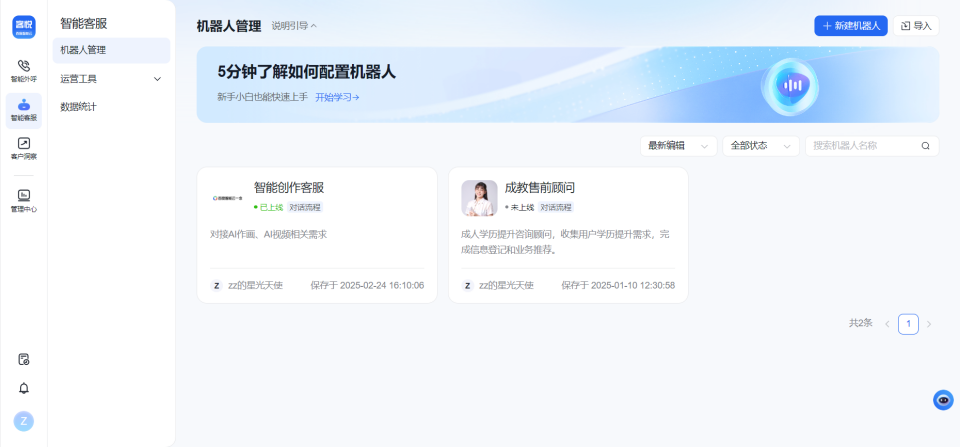Open the 最新编辑 sort dropdown
This screenshot has height=447, width=960.
pos(679,146)
